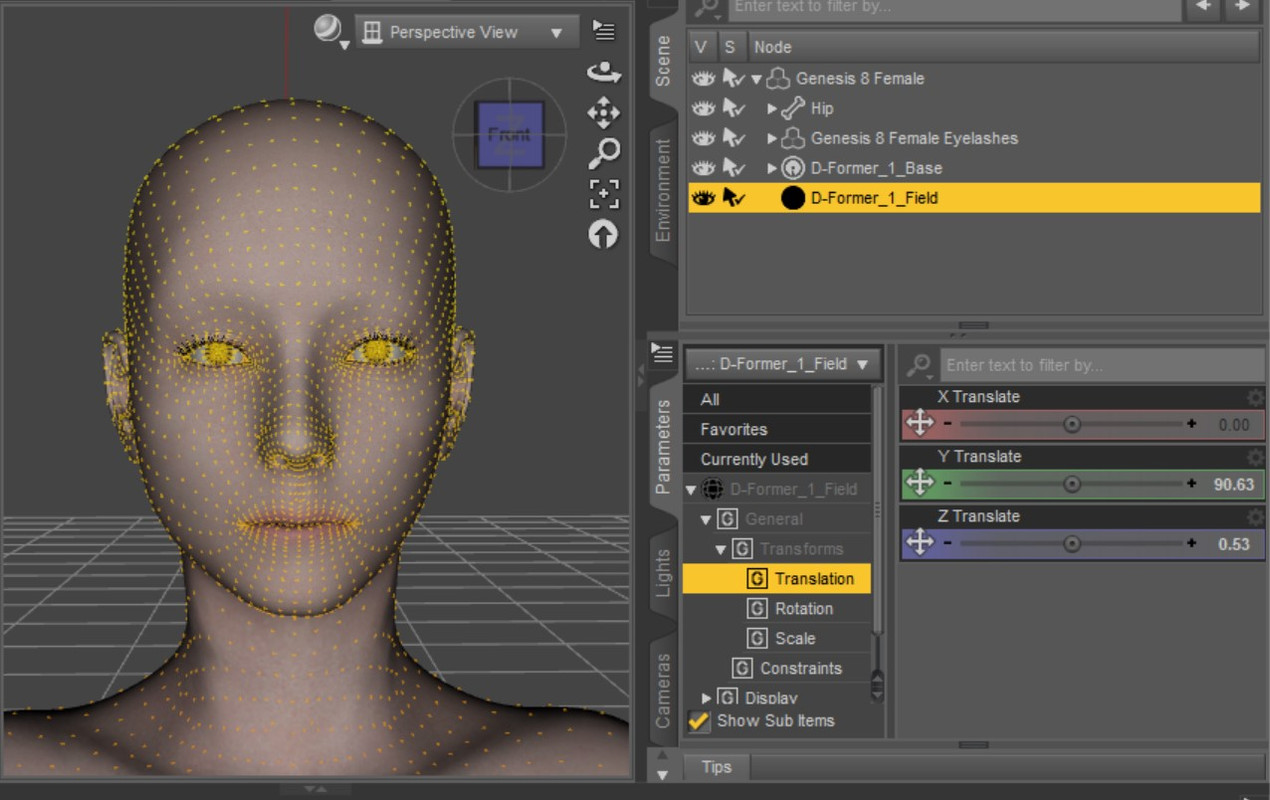Open the draw style sphere icon
Viewport: 1270px width, 800px height.
point(328,30)
